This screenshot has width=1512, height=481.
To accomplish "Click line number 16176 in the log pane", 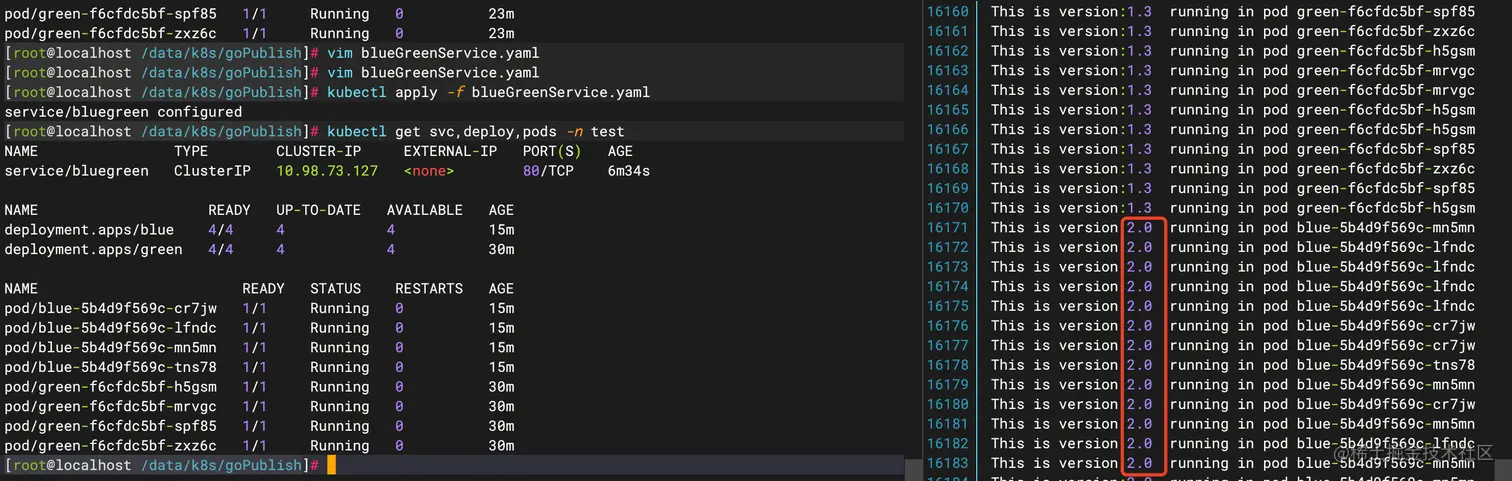I will [947, 326].
